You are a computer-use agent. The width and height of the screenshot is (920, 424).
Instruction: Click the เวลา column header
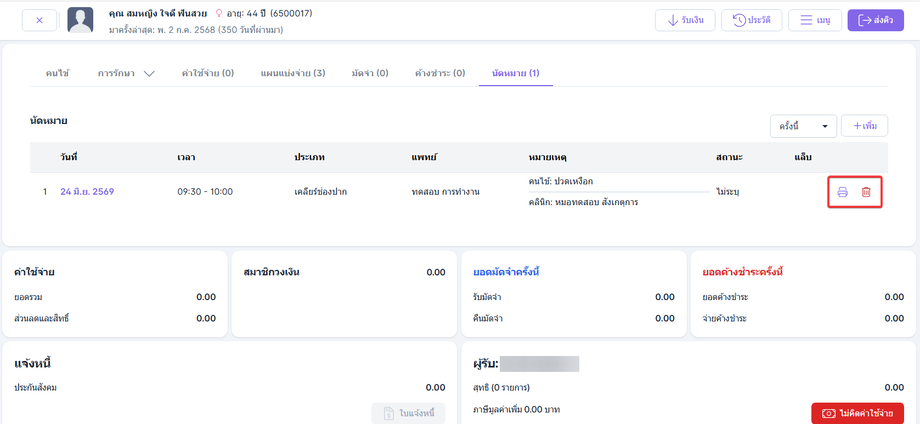tap(186, 157)
